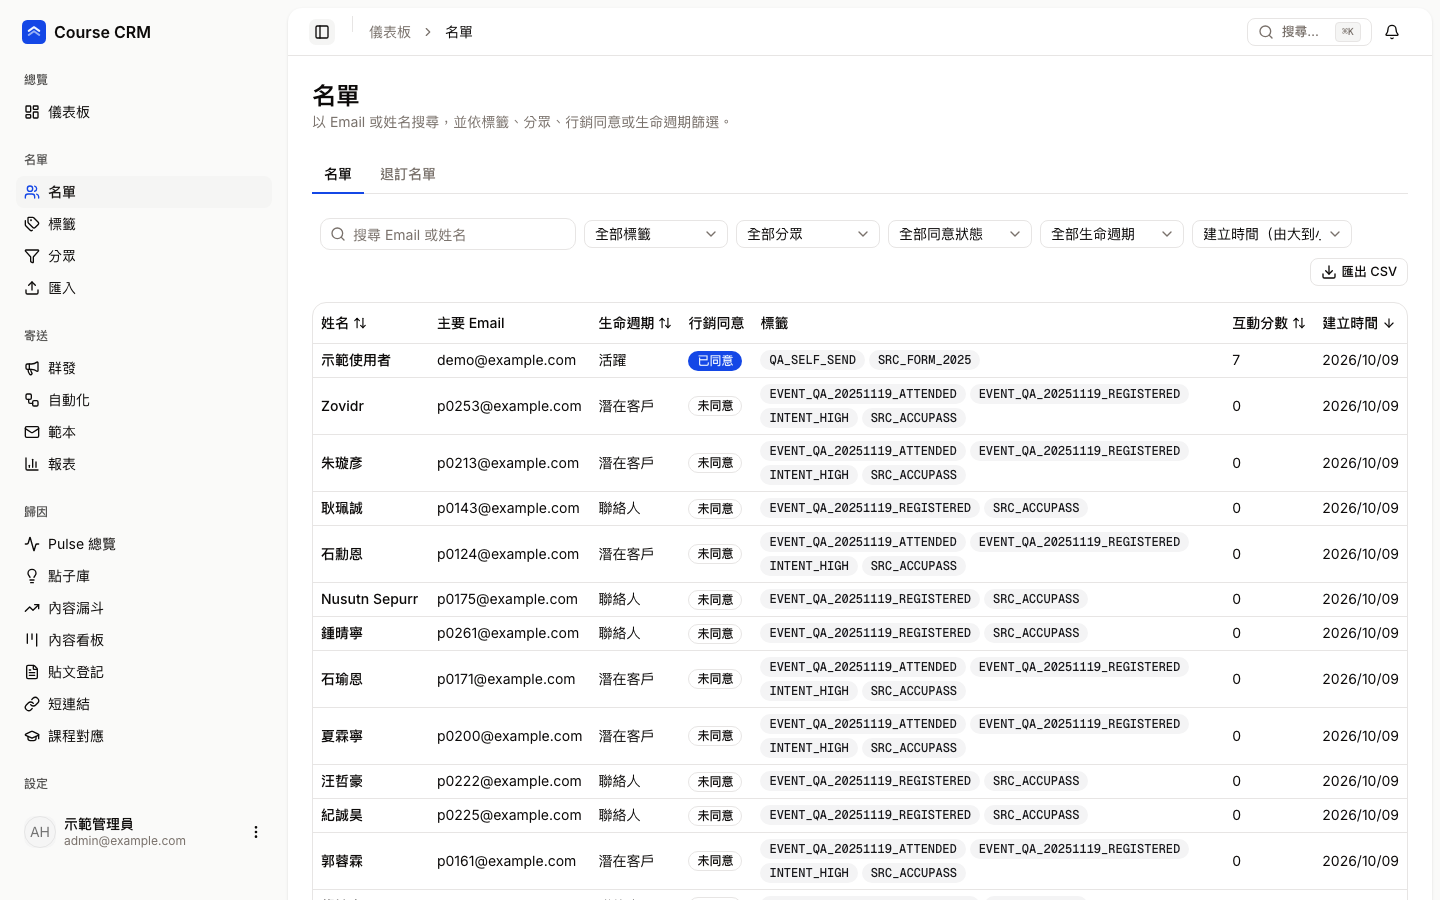Toggle the sidebar panel icon

point(322,32)
